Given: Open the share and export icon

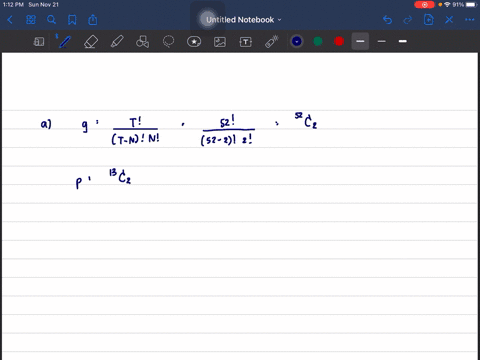Looking at the screenshot, I should click(x=93, y=20).
